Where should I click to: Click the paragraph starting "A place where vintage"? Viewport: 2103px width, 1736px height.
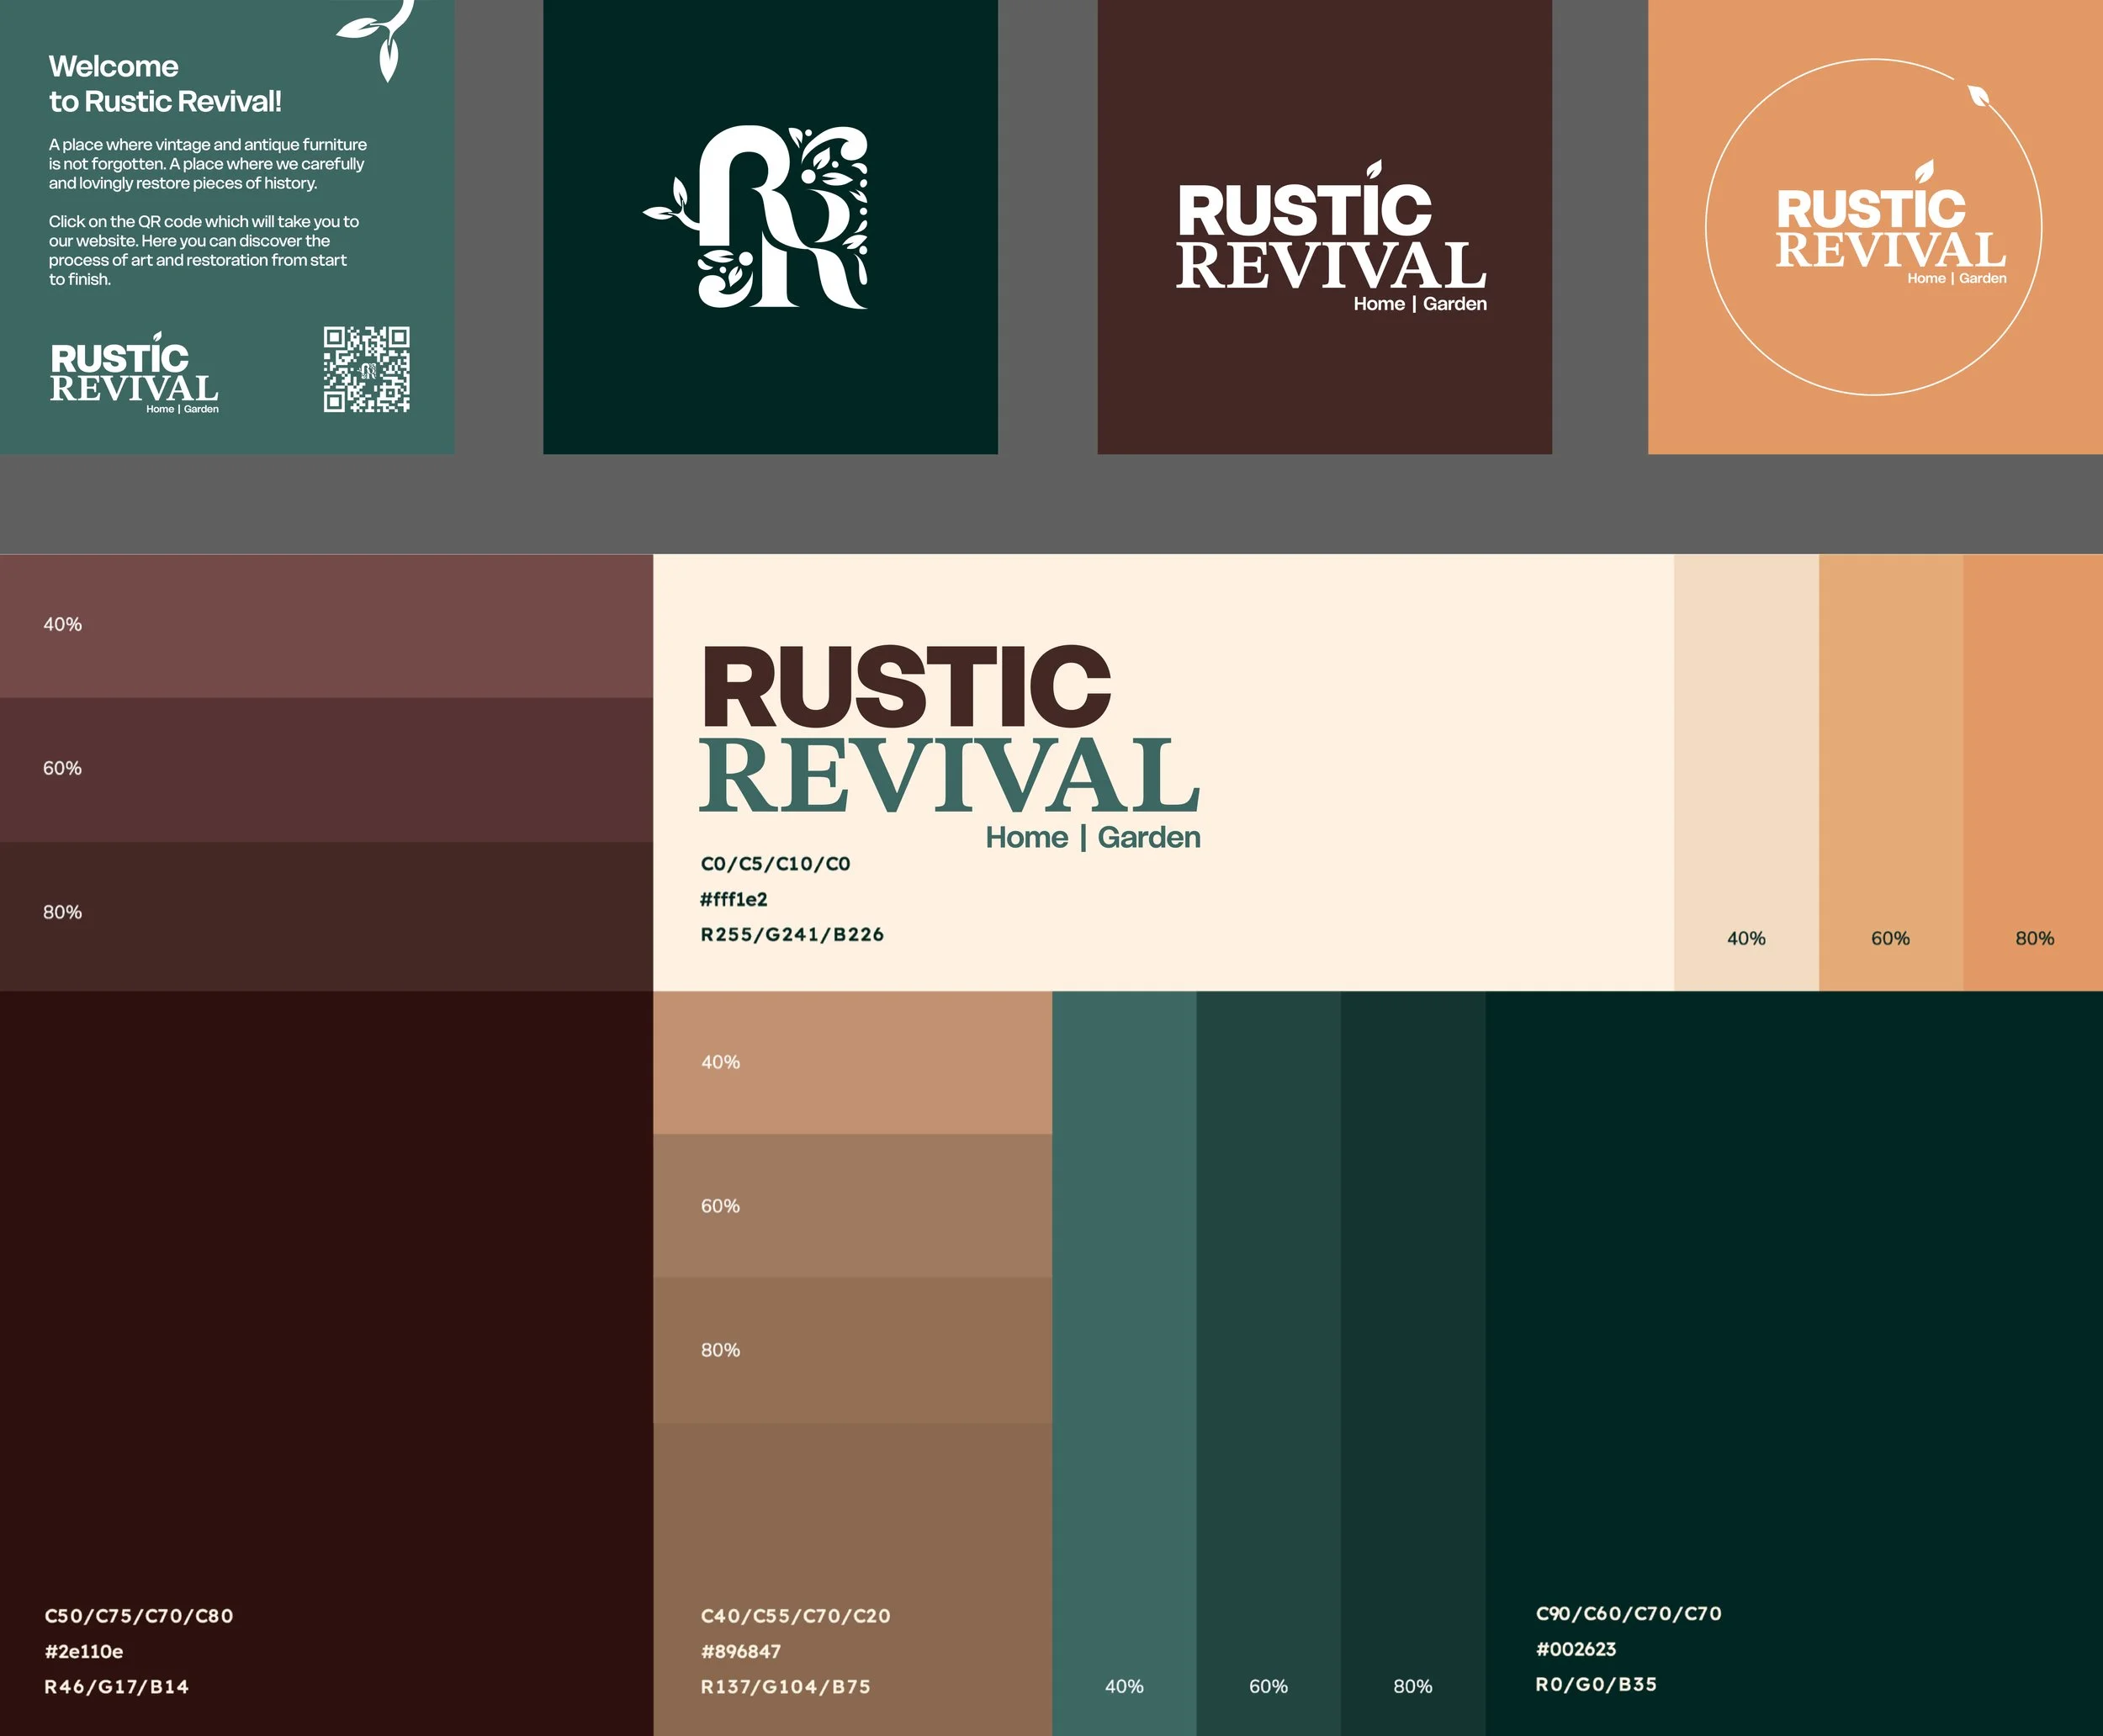point(208,164)
